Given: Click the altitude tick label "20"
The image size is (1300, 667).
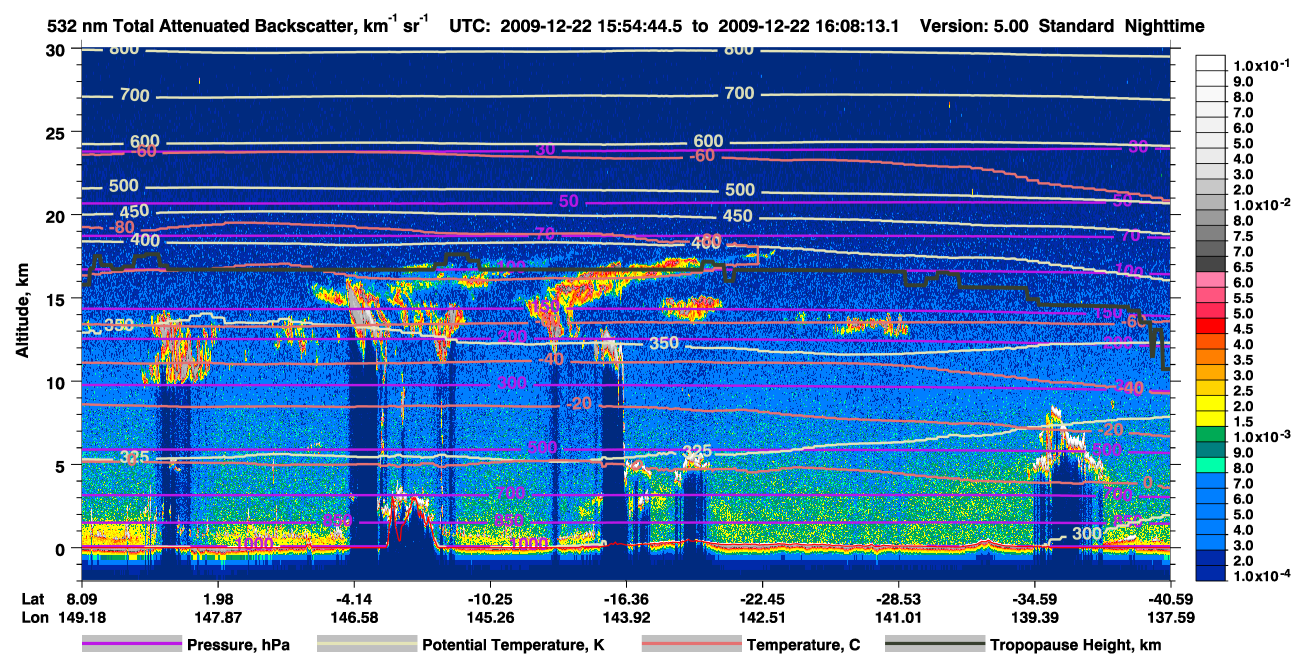Looking at the screenshot, I should tap(57, 216).
